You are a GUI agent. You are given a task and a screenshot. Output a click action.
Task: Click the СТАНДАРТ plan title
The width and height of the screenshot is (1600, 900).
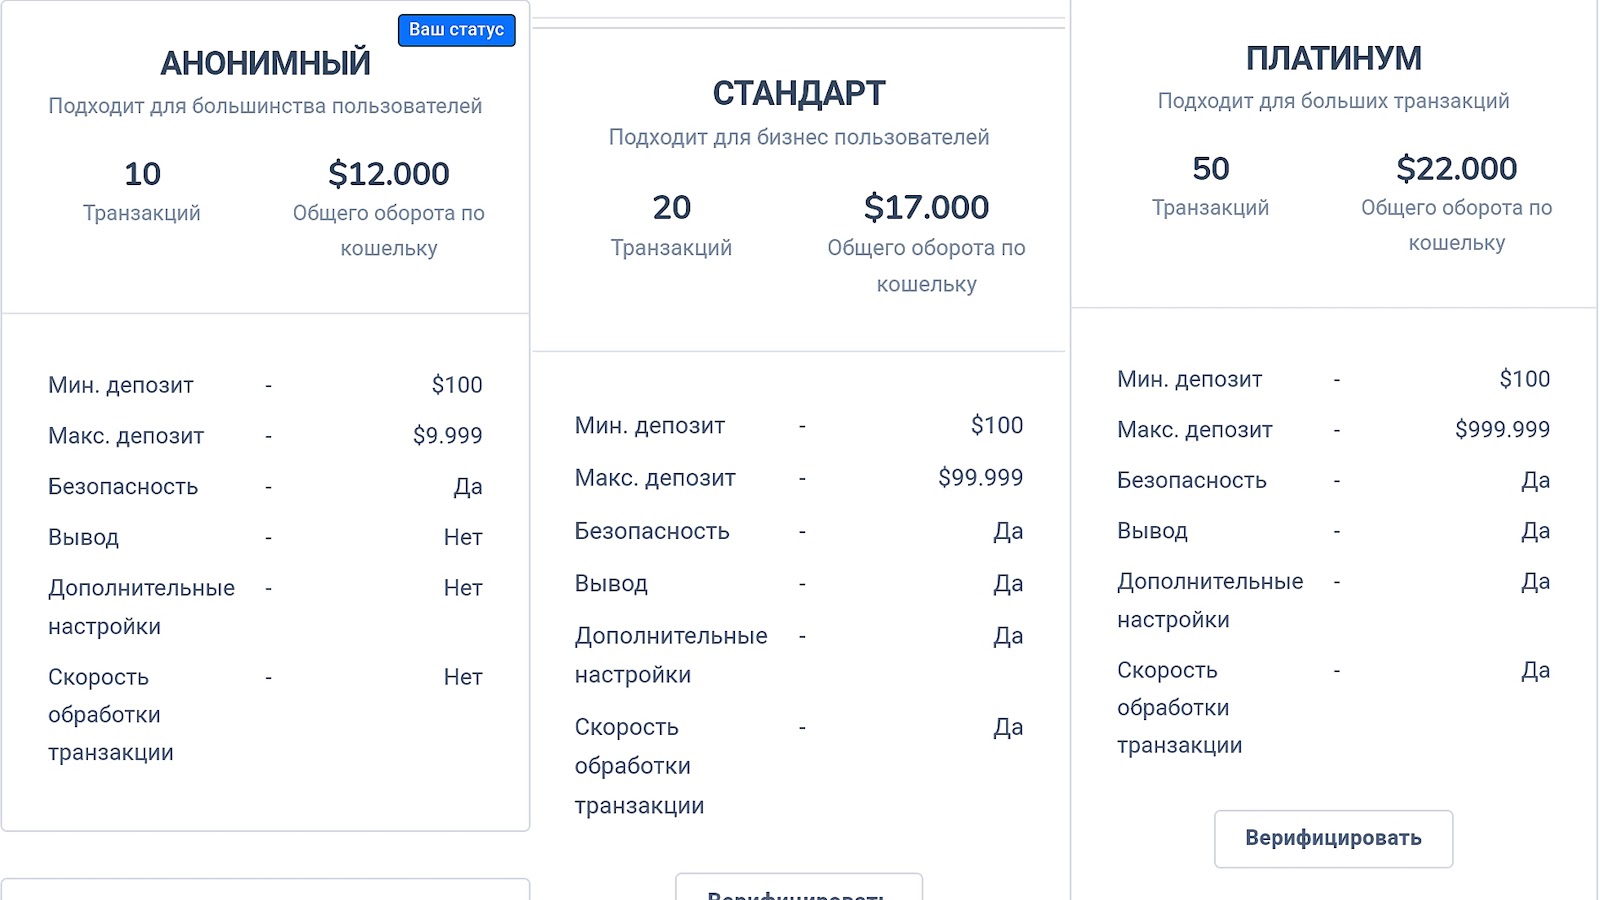pyautogui.click(x=798, y=93)
